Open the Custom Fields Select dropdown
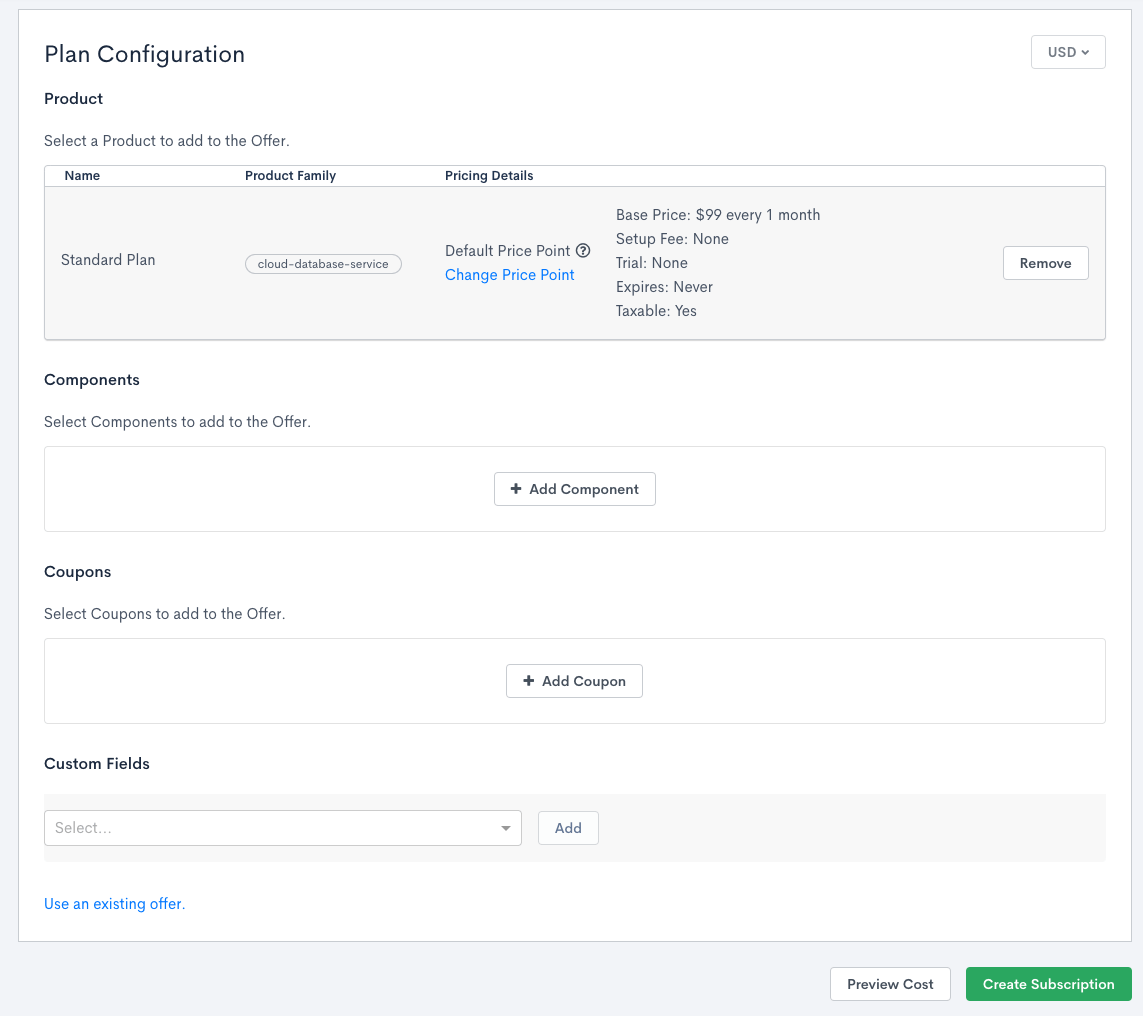The image size is (1143, 1016). pos(283,828)
